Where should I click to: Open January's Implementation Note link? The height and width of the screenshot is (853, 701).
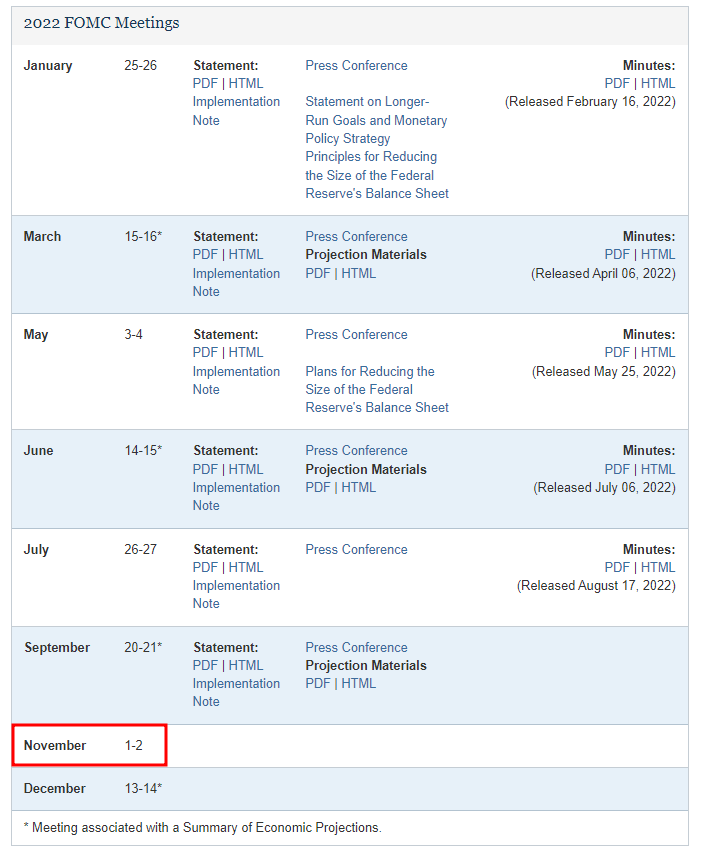pyautogui.click(x=236, y=111)
